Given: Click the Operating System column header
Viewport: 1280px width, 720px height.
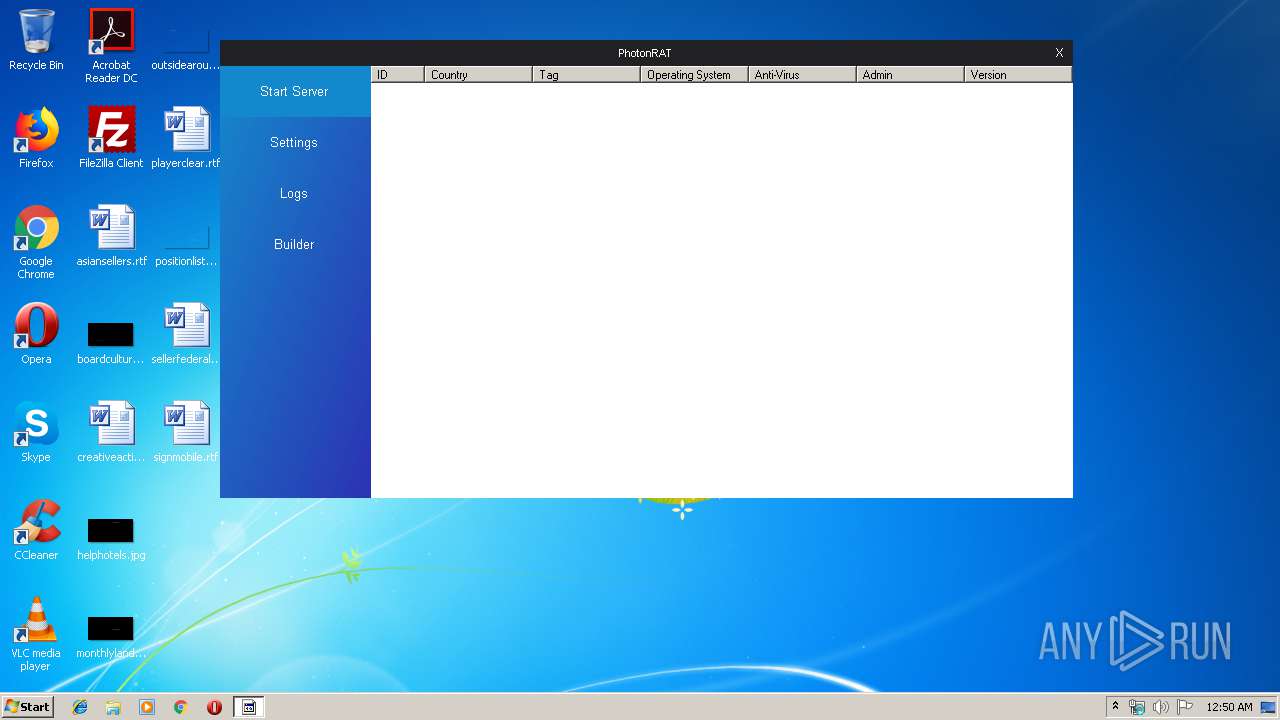Looking at the screenshot, I should pos(694,75).
